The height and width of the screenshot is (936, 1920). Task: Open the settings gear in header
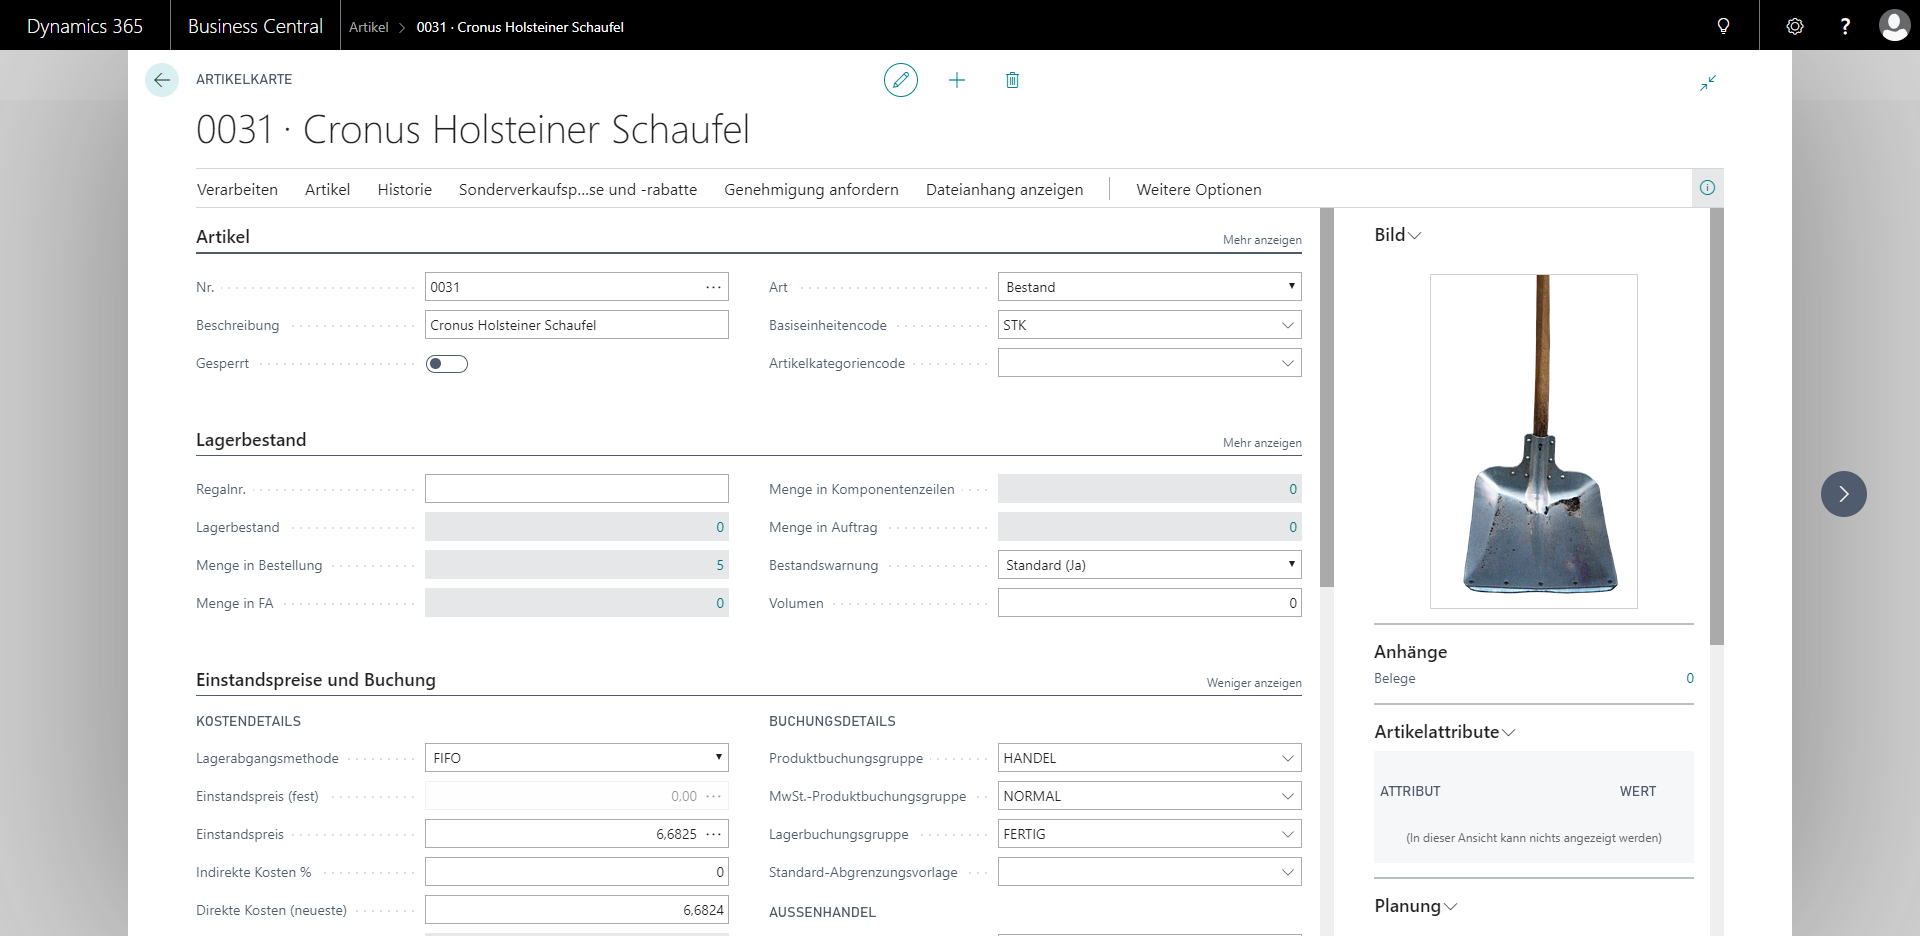point(1795,26)
